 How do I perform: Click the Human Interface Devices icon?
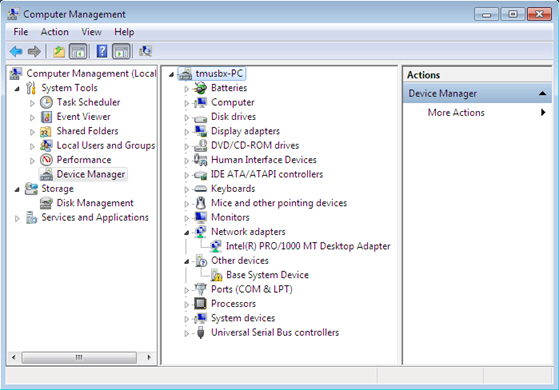point(200,160)
